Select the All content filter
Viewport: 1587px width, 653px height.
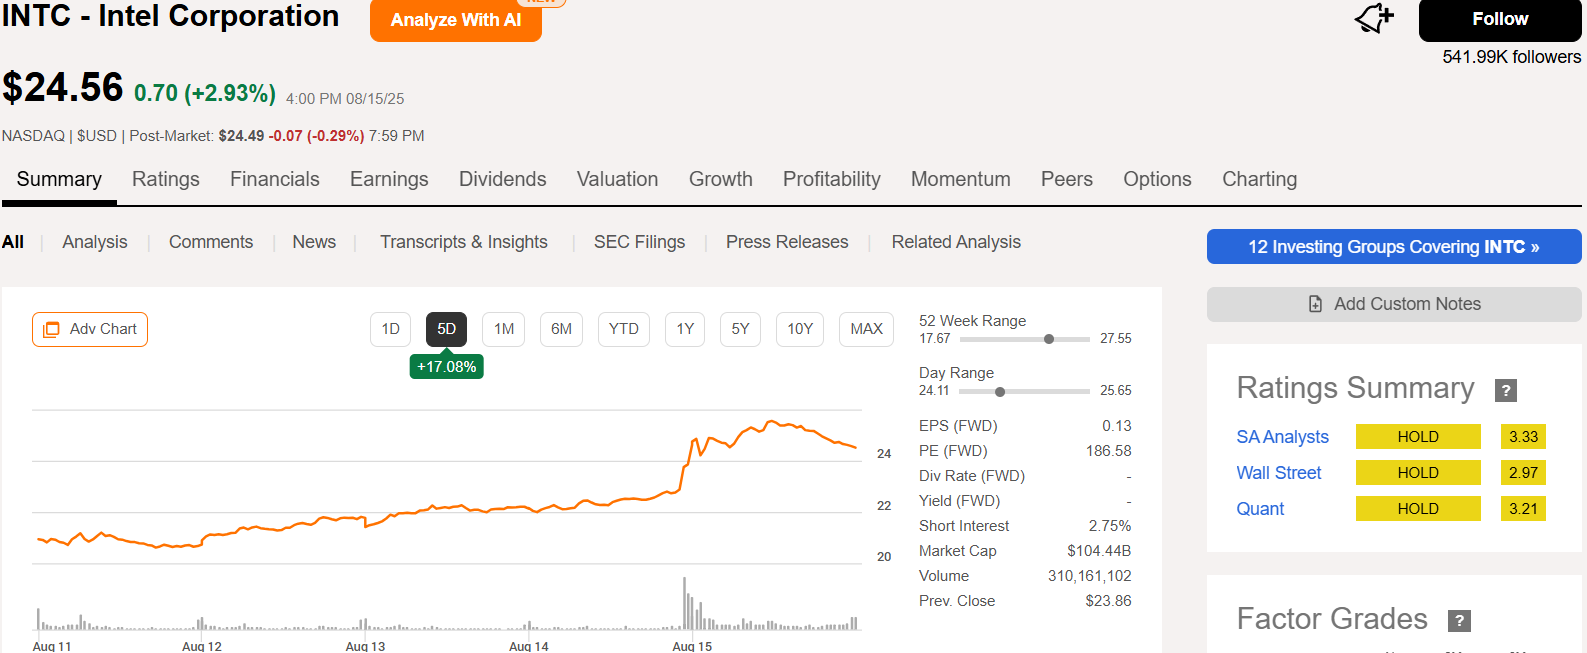point(13,242)
